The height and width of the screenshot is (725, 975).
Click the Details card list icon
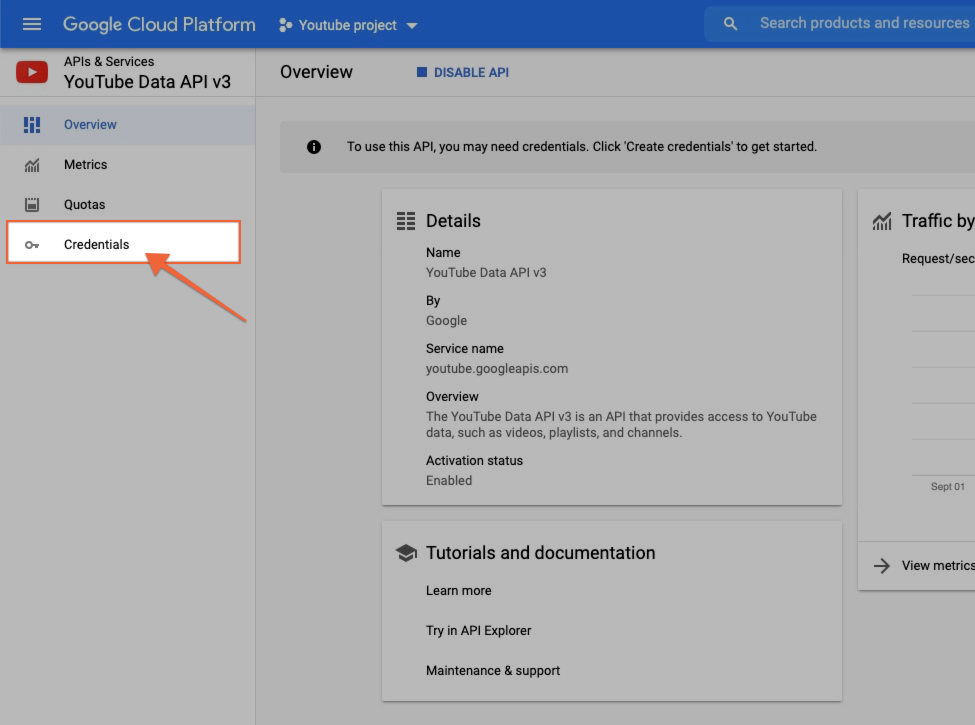pyautogui.click(x=406, y=221)
